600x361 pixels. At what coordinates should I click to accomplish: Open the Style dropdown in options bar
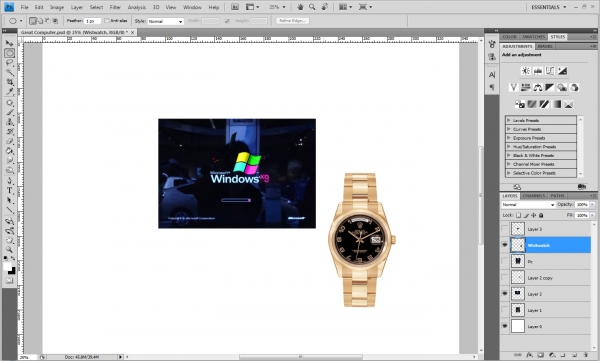pyautogui.click(x=166, y=21)
